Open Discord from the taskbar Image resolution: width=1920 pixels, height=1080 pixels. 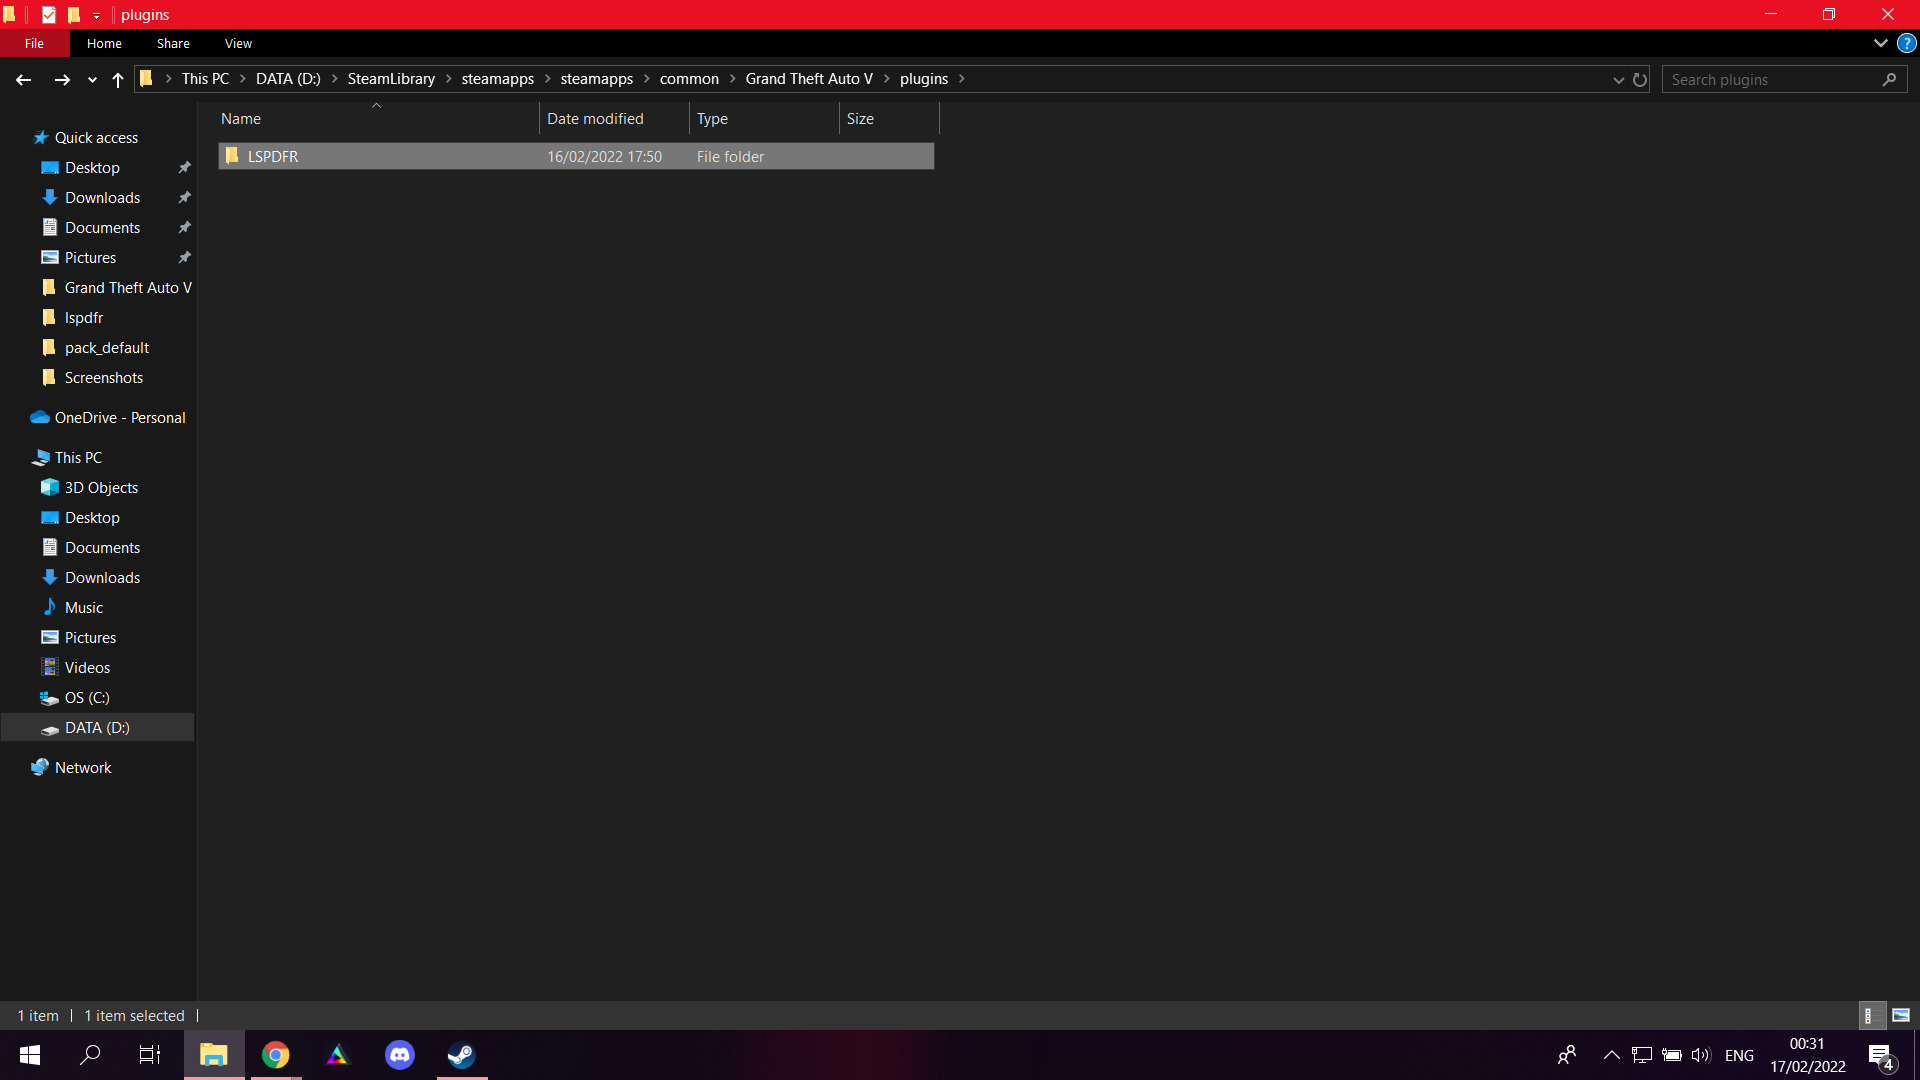399,1055
